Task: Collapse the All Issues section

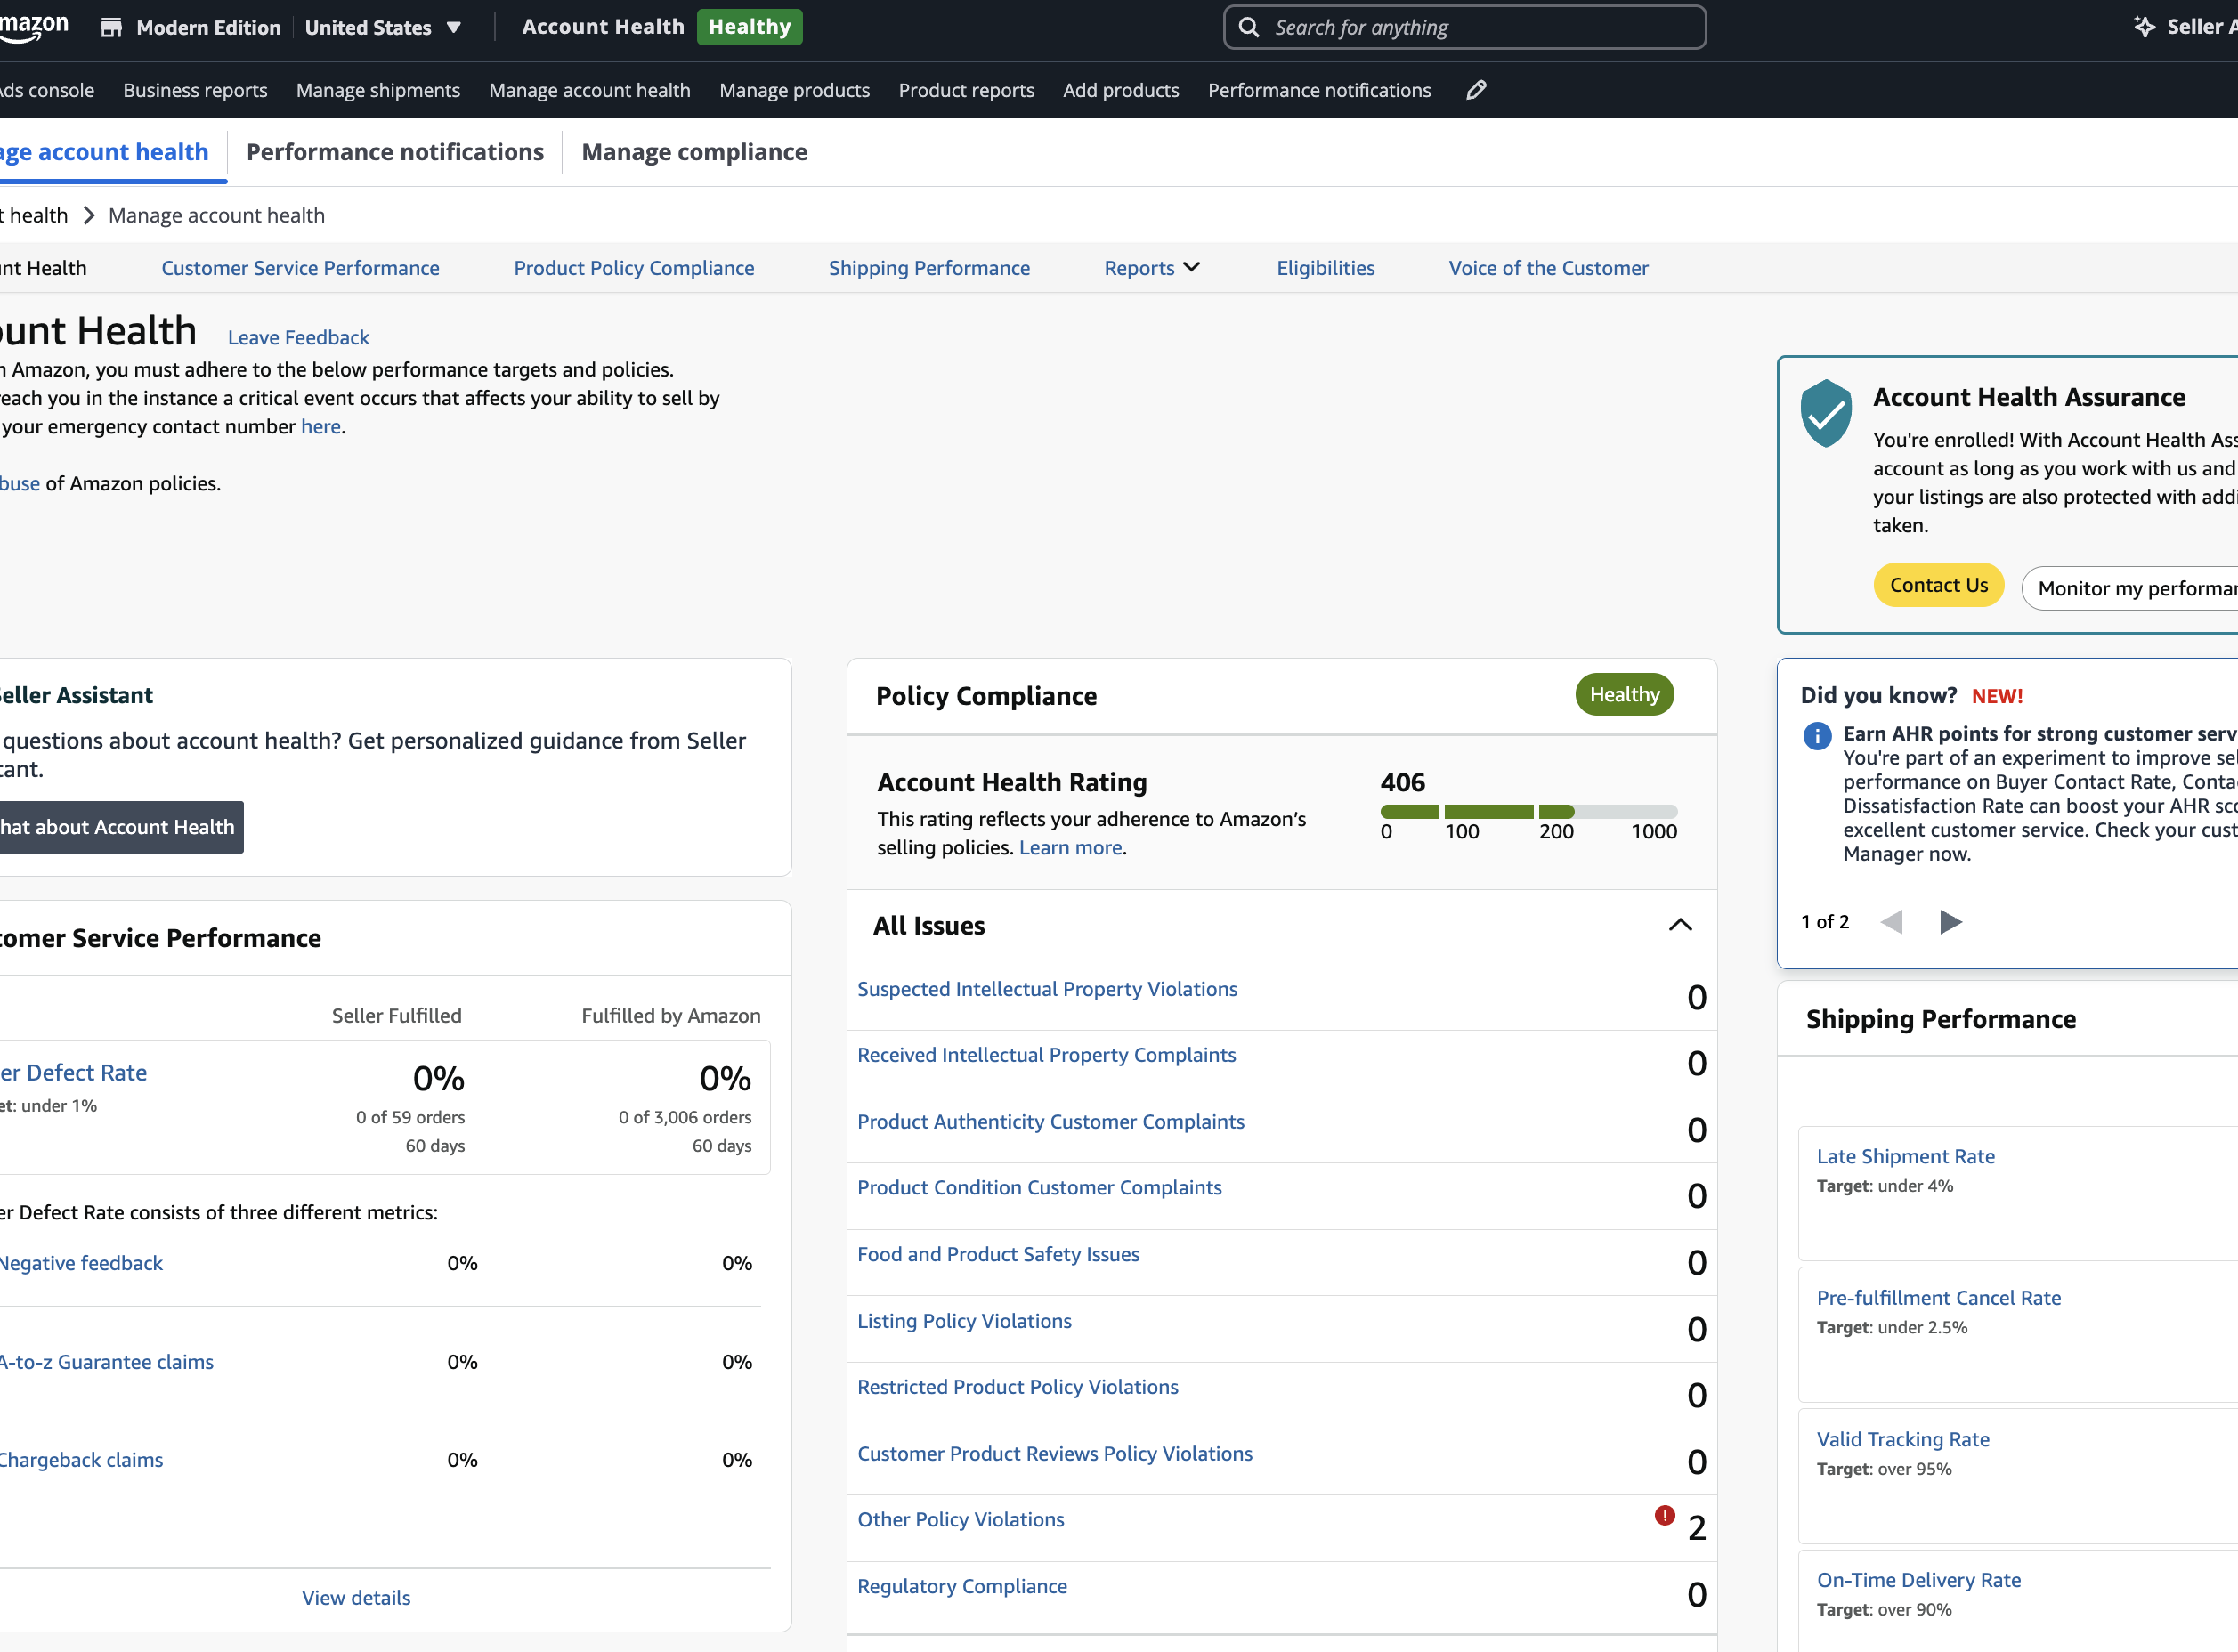Action: click(x=1680, y=925)
